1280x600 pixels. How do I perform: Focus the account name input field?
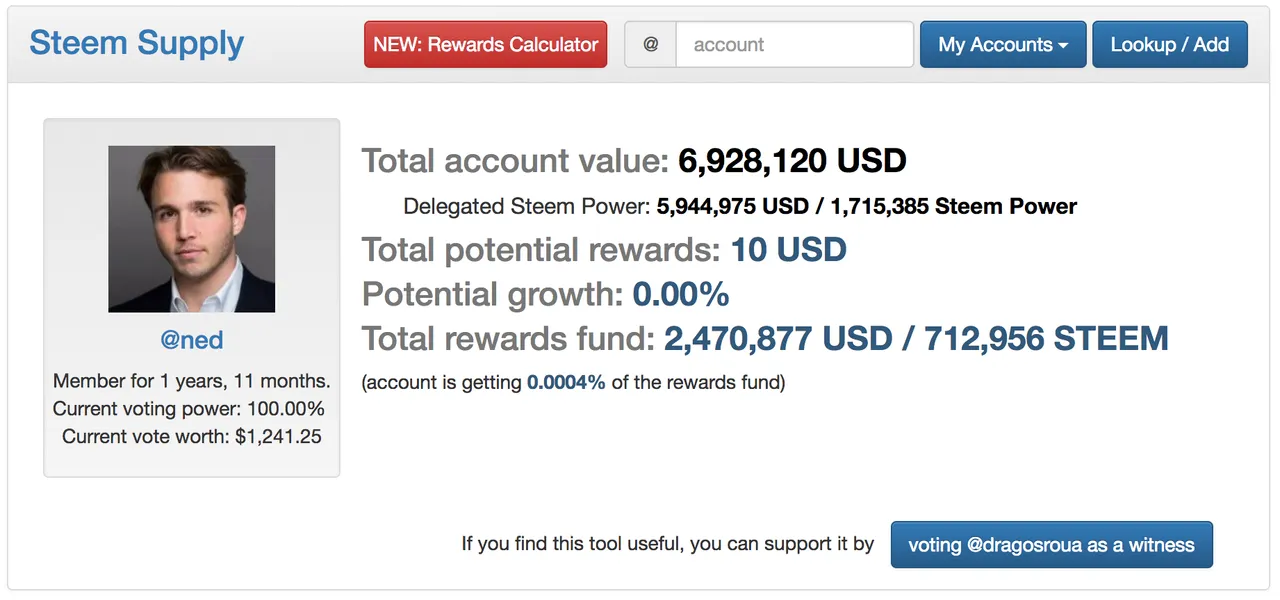coord(794,45)
